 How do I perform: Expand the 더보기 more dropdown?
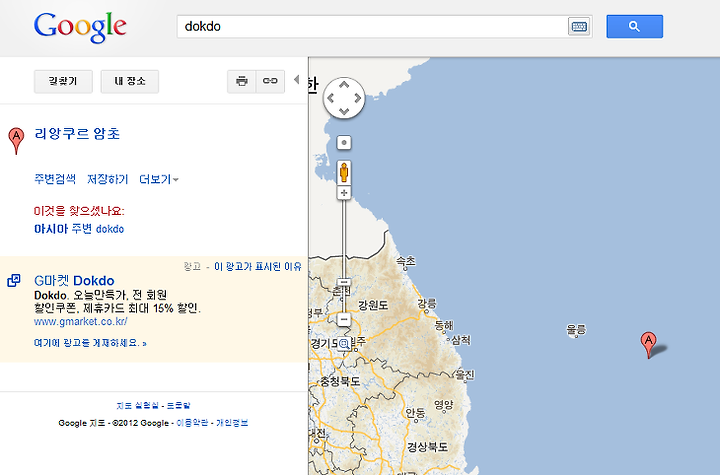[159, 179]
